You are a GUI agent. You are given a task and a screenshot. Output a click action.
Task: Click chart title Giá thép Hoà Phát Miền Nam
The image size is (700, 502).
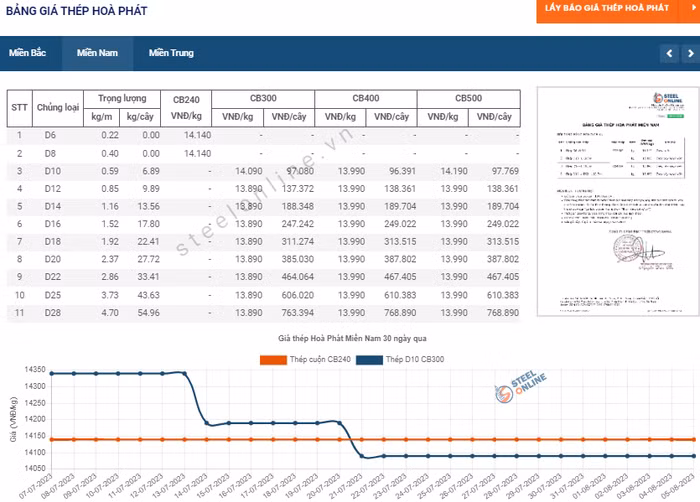[352, 339]
